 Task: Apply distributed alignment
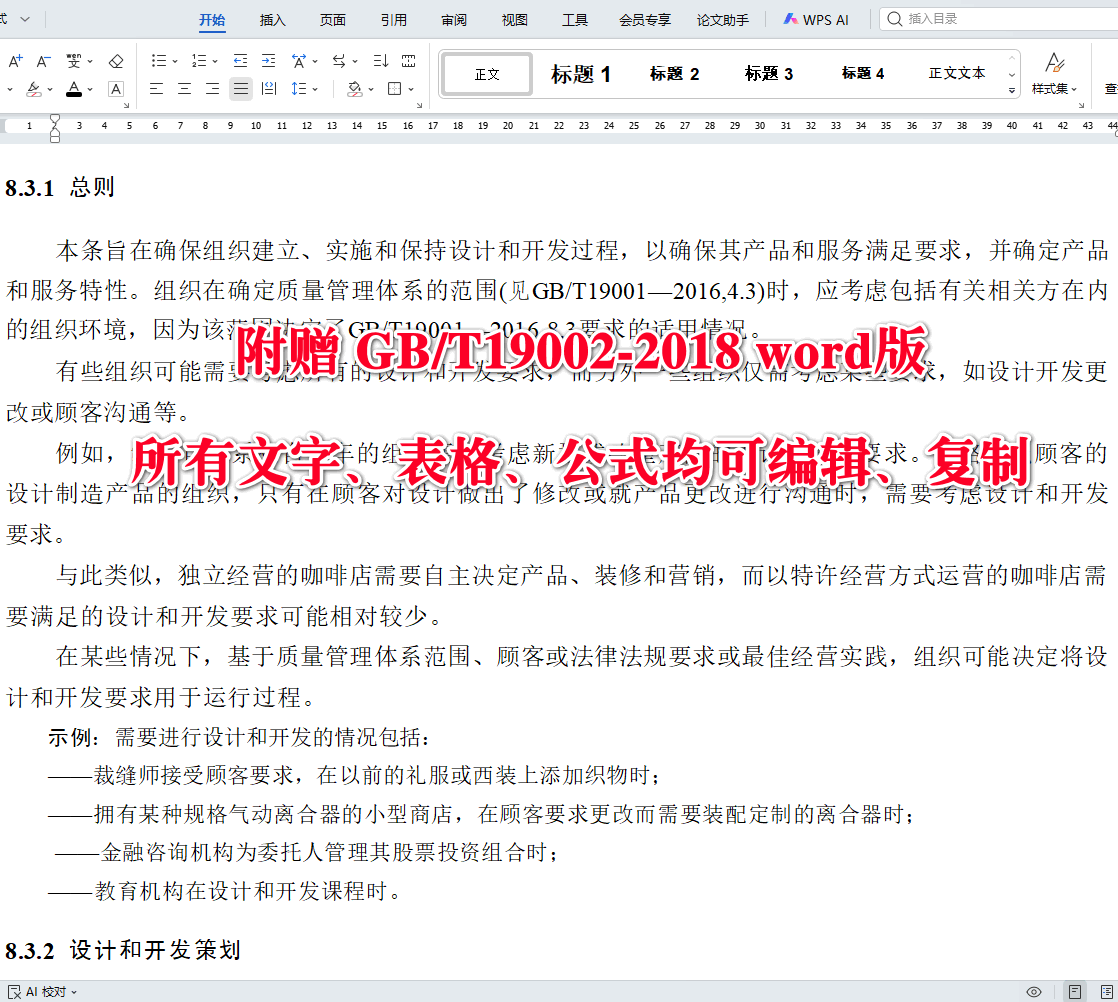click(269, 89)
